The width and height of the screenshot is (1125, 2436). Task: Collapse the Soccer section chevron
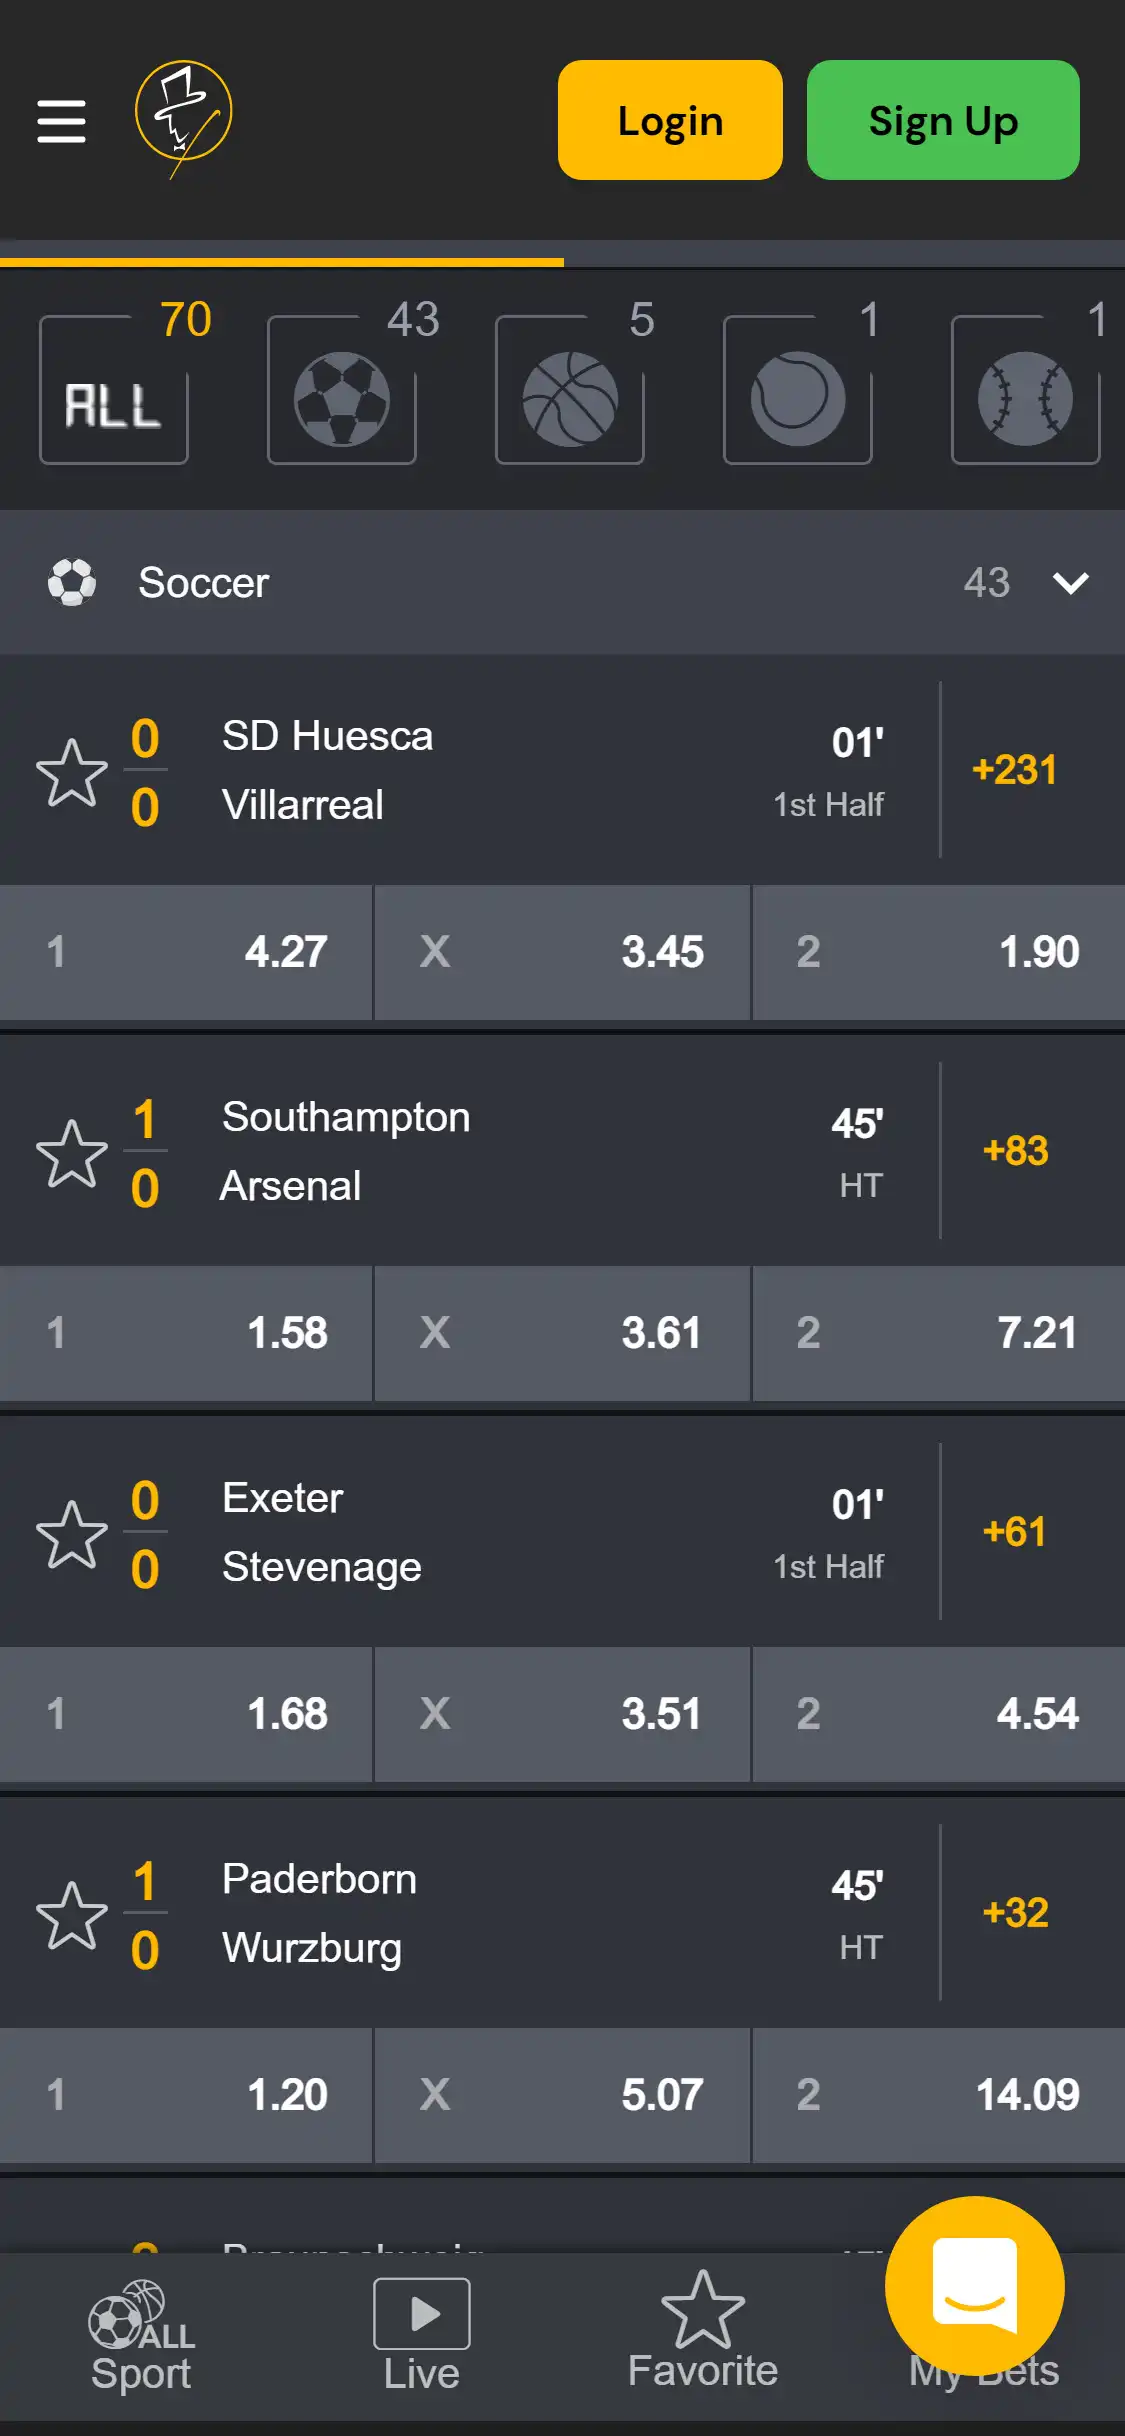pyautogui.click(x=1071, y=583)
